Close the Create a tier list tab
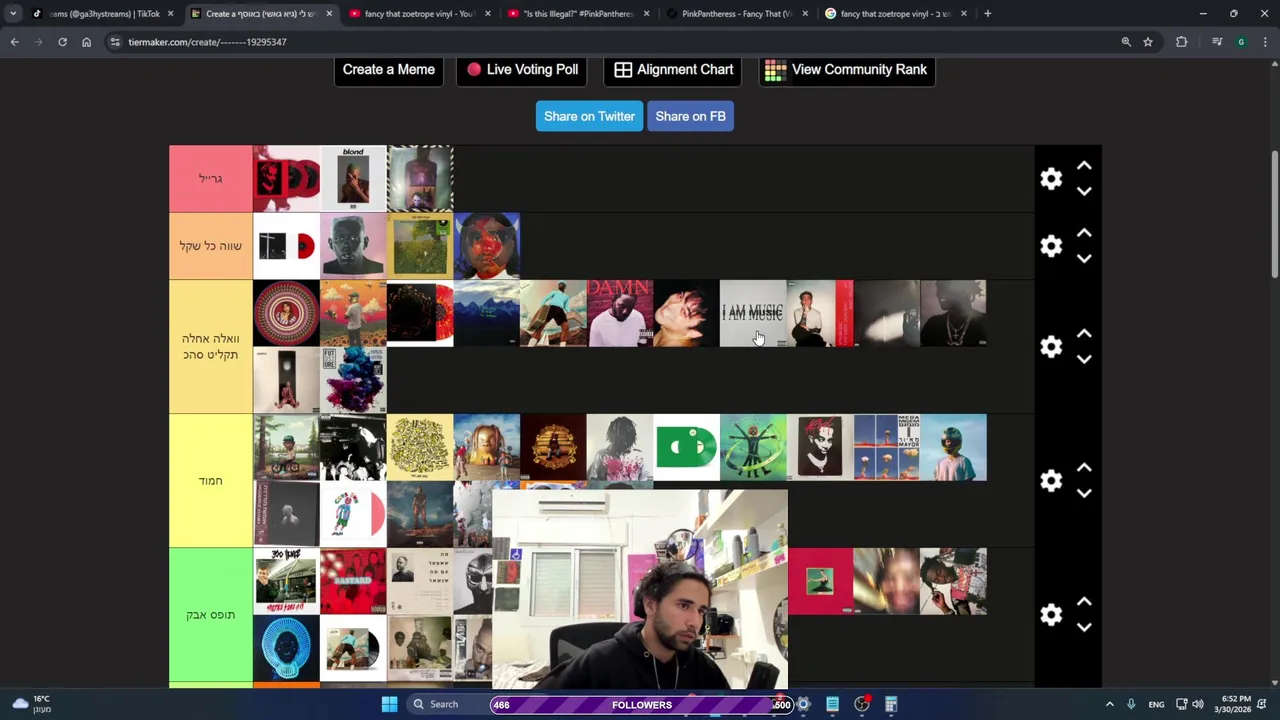 click(x=329, y=14)
